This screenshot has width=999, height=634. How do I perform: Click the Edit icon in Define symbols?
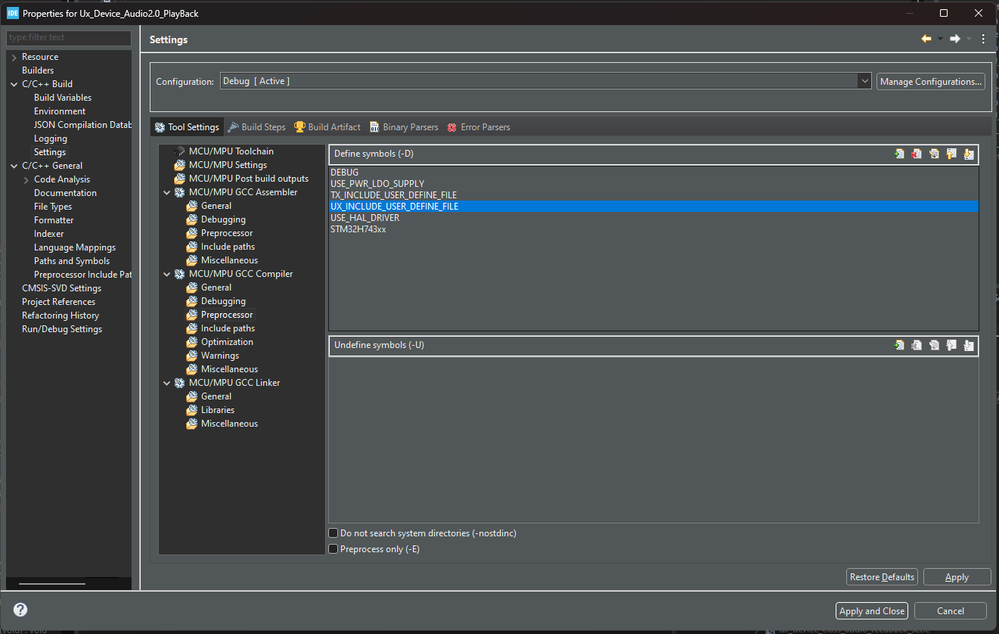[x=934, y=154]
